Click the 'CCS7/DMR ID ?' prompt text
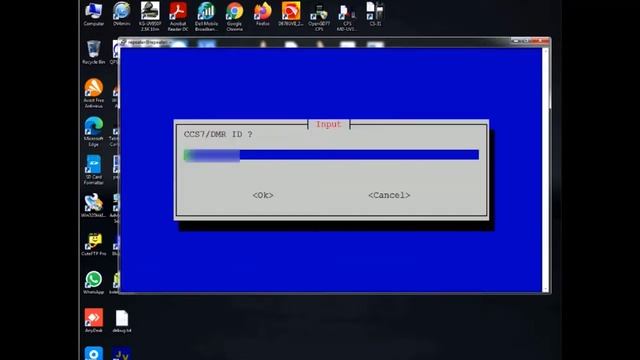This screenshot has width=640, height=360. 218,134
